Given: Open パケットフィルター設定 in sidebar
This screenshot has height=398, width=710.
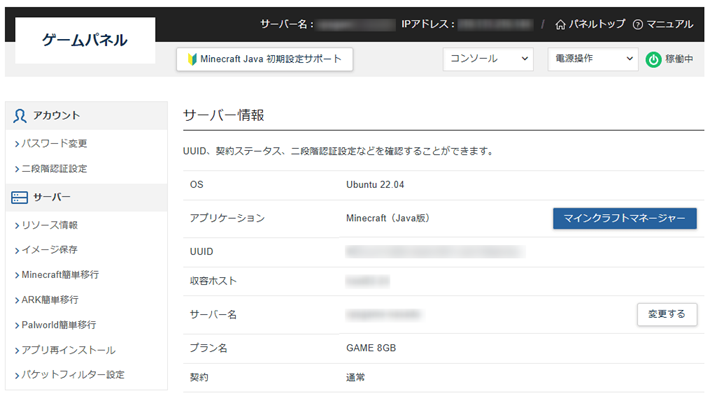Looking at the screenshot, I should tap(73, 375).
